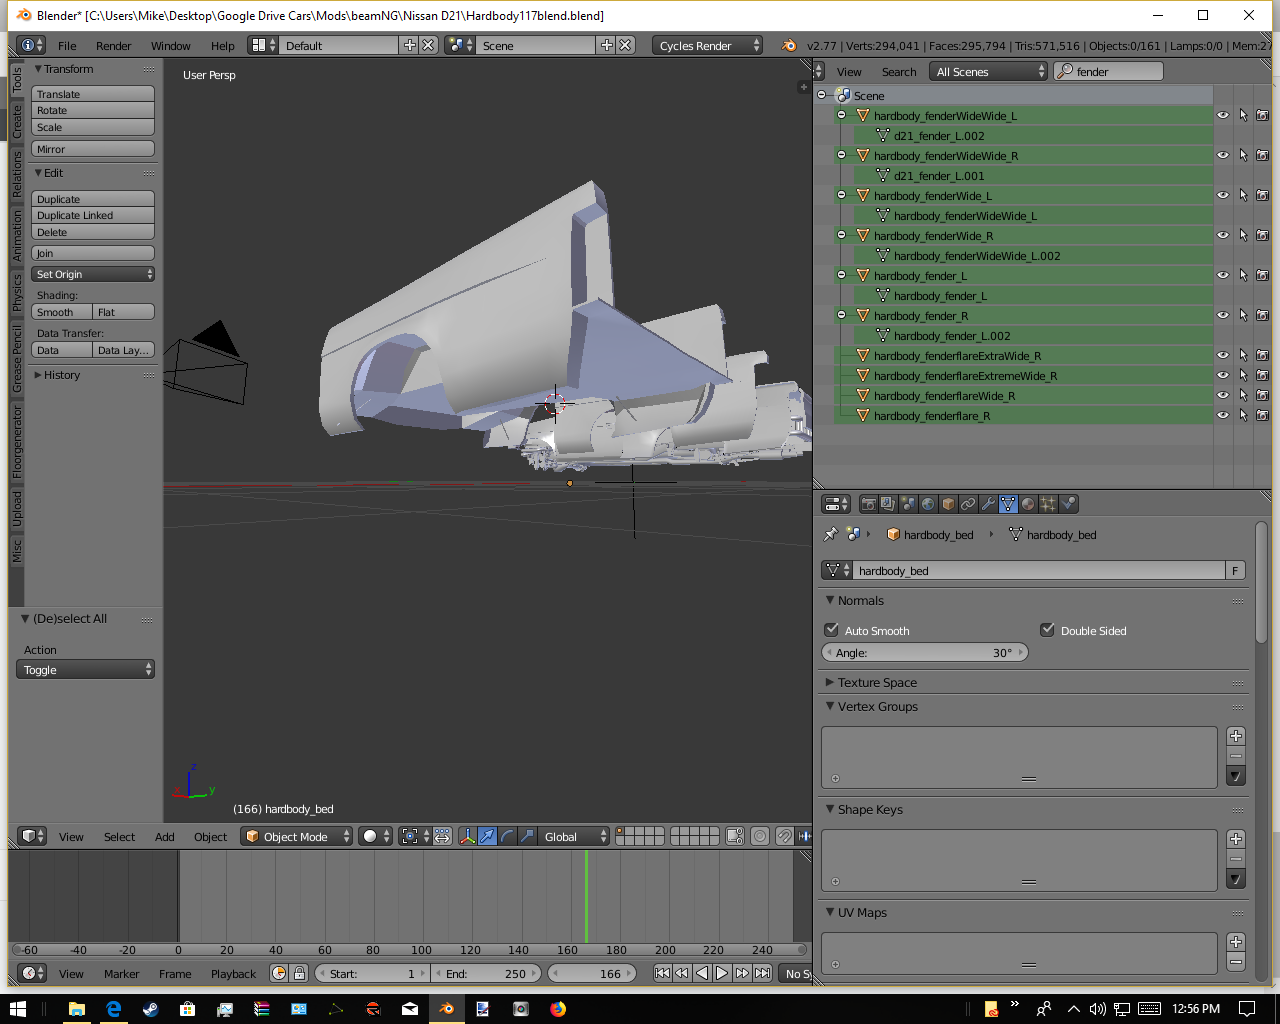Select the rotate manipulator arc
The image size is (1280, 1024).
coord(507,836)
